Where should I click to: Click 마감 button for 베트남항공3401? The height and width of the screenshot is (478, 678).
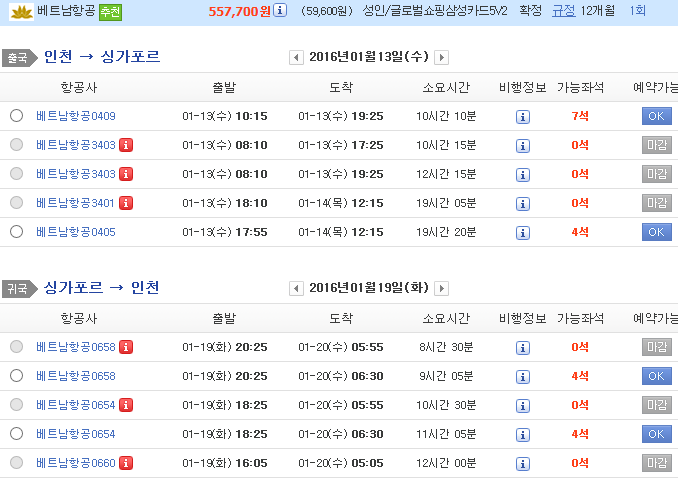656,203
